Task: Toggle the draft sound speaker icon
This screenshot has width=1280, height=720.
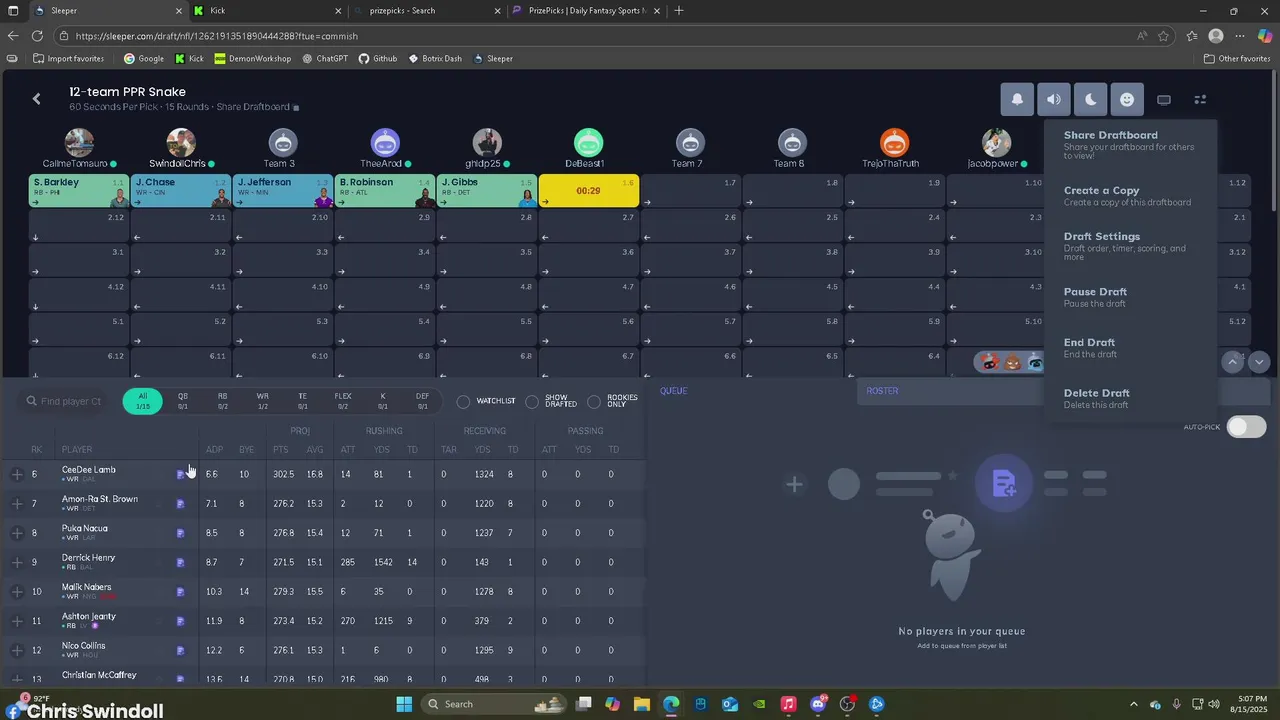Action: (x=1054, y=99)
